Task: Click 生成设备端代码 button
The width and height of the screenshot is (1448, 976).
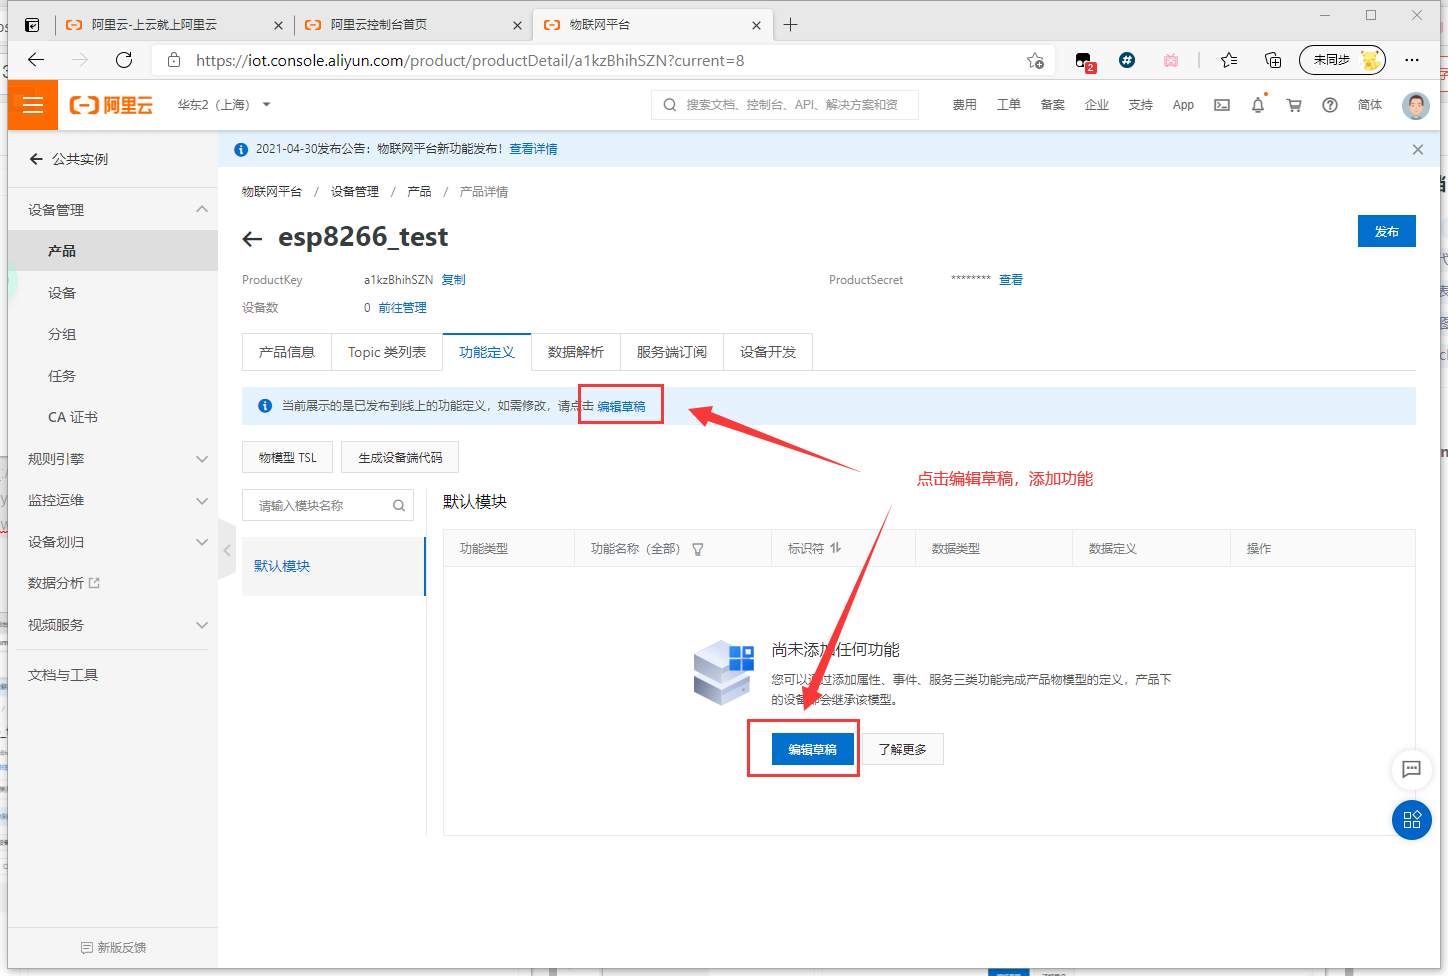Action: (x=400, y=457)
